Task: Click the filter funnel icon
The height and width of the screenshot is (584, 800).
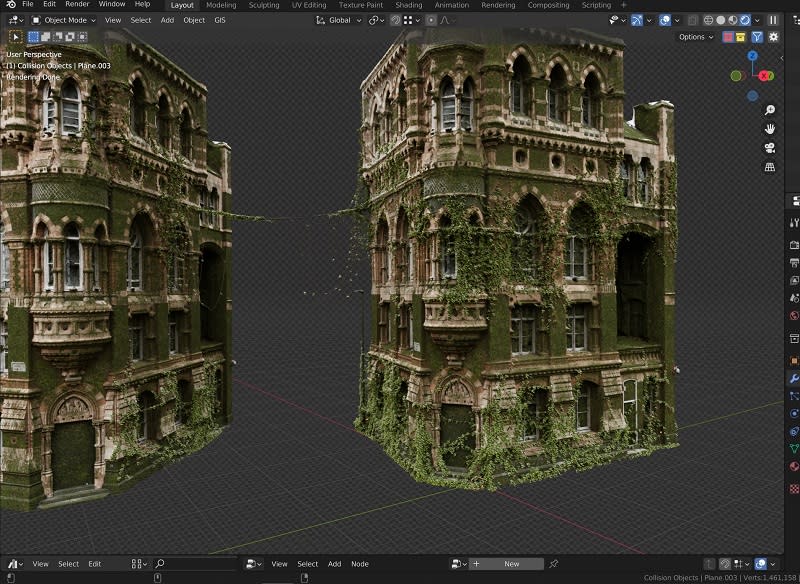Action: 756,37
